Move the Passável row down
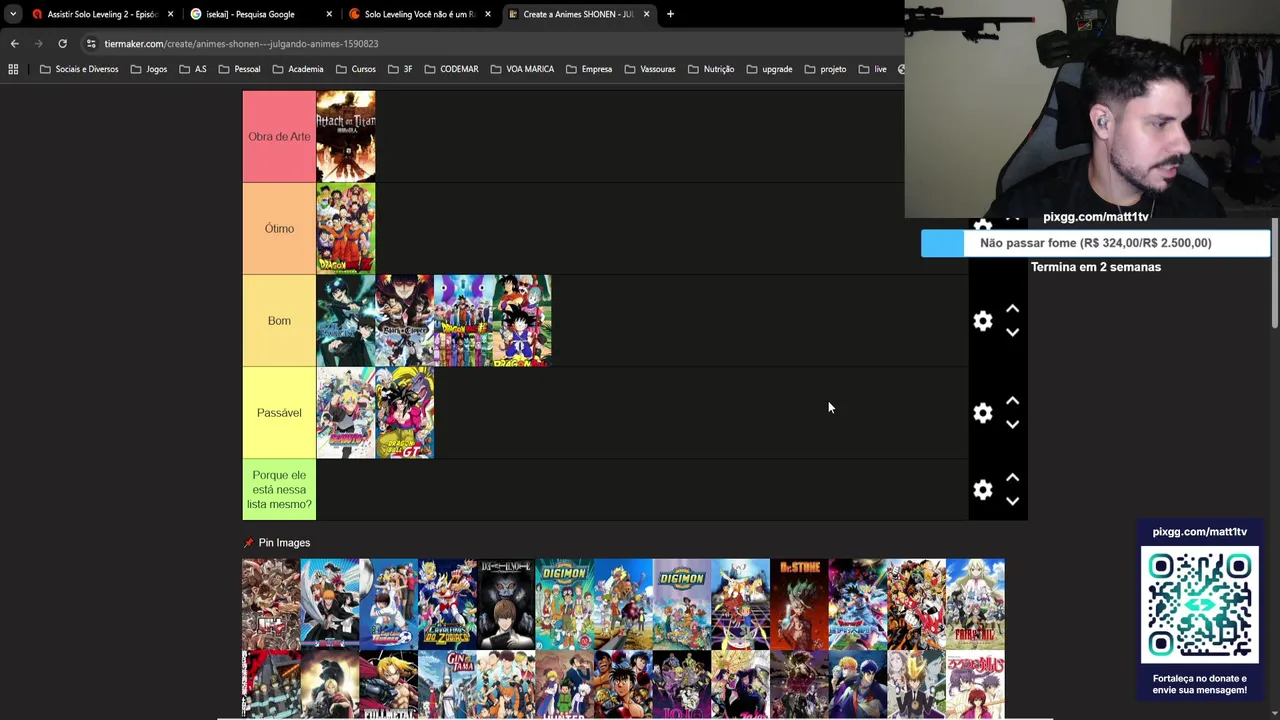Image resolution: width=1280 pixels, height=720 pixels. pyautogui.click(x=1012, y=424)
